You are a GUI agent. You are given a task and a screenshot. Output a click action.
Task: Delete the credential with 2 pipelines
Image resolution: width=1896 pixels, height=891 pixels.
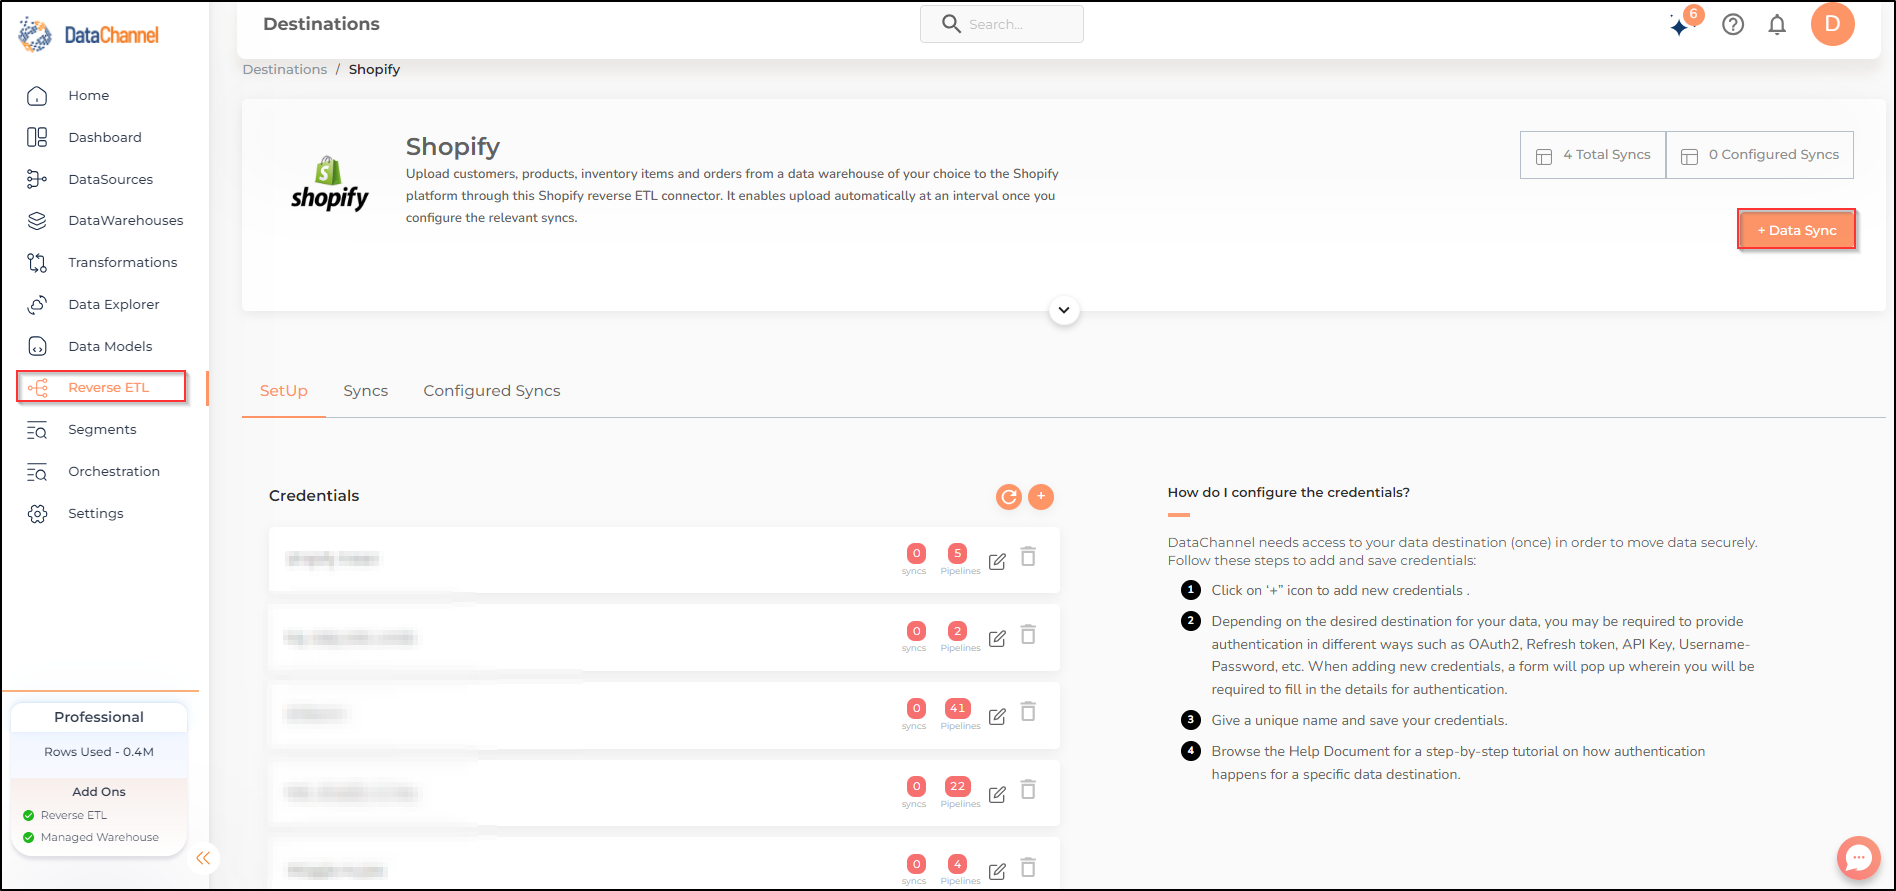(1028, 634)
